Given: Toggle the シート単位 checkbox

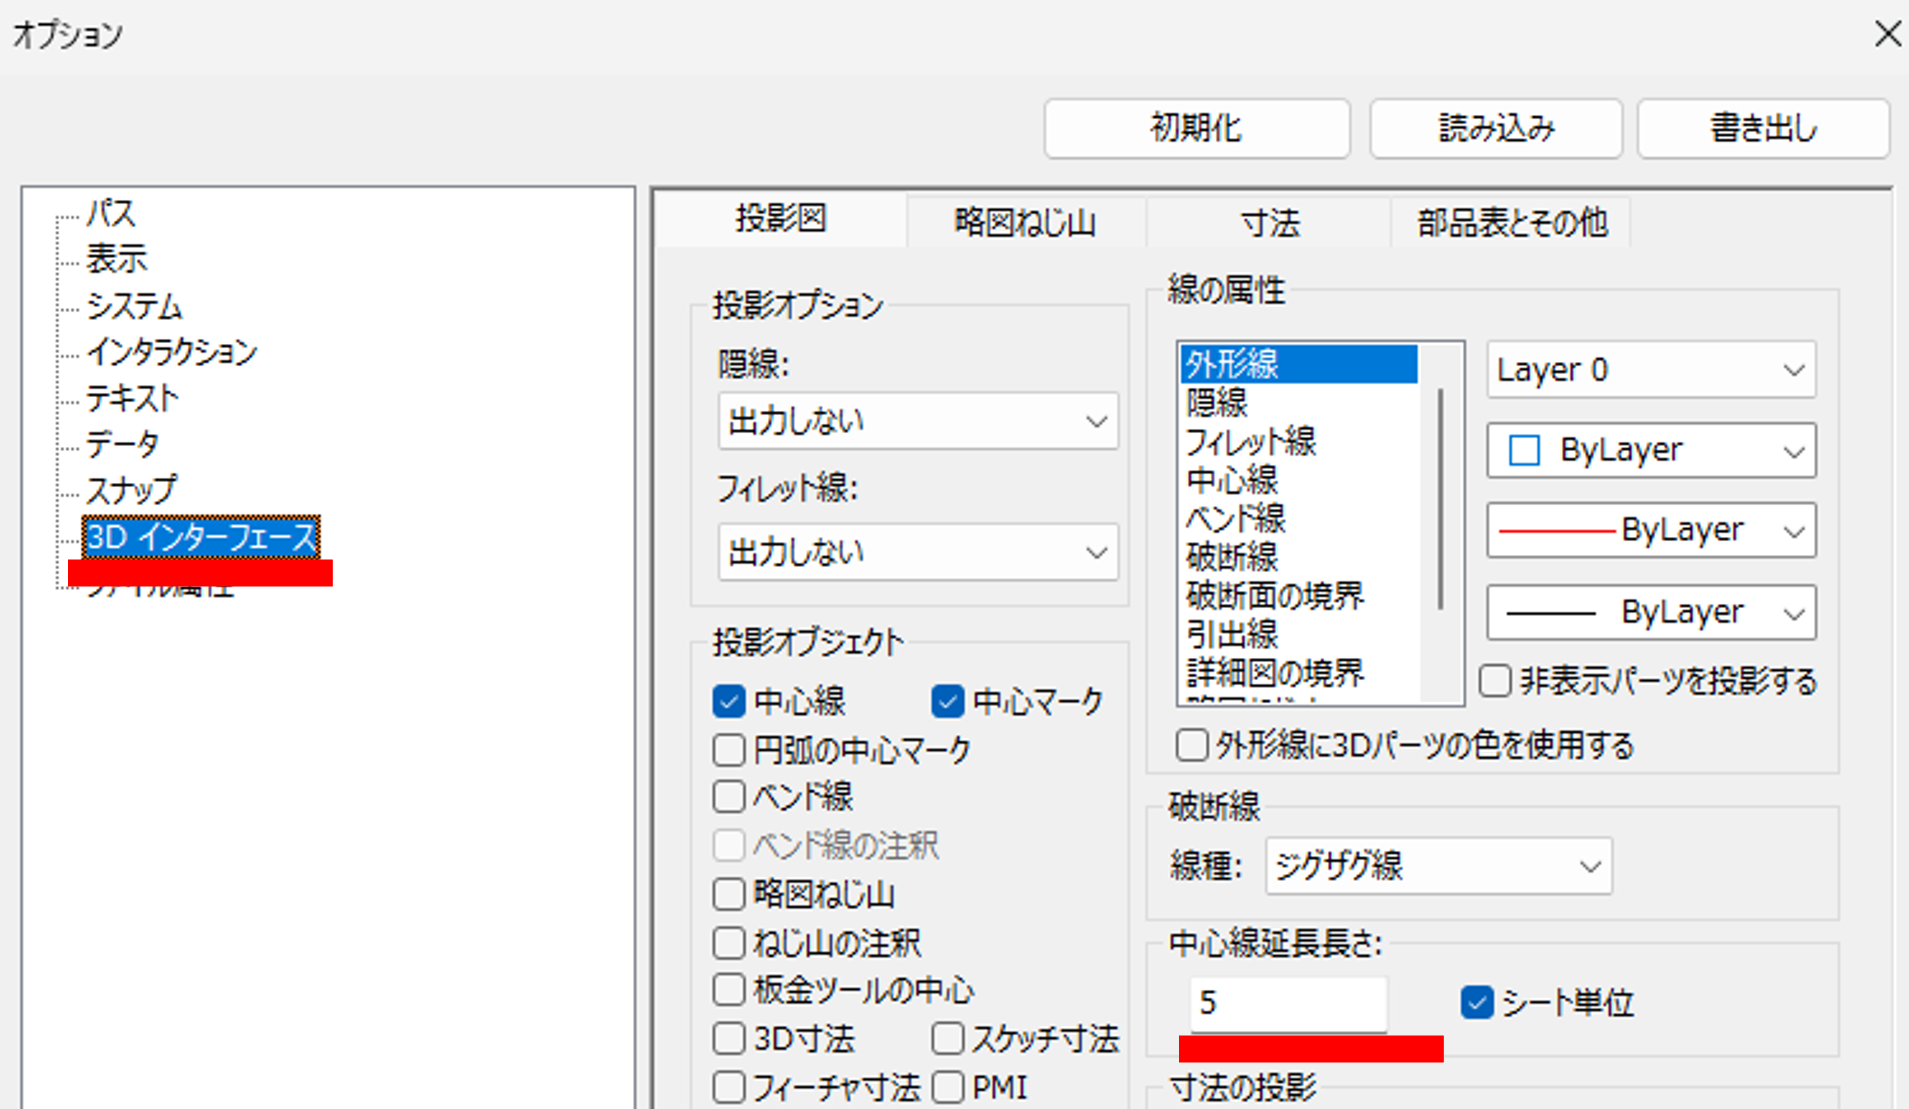Looking at the screenshot, I should click(1476, 1002).
